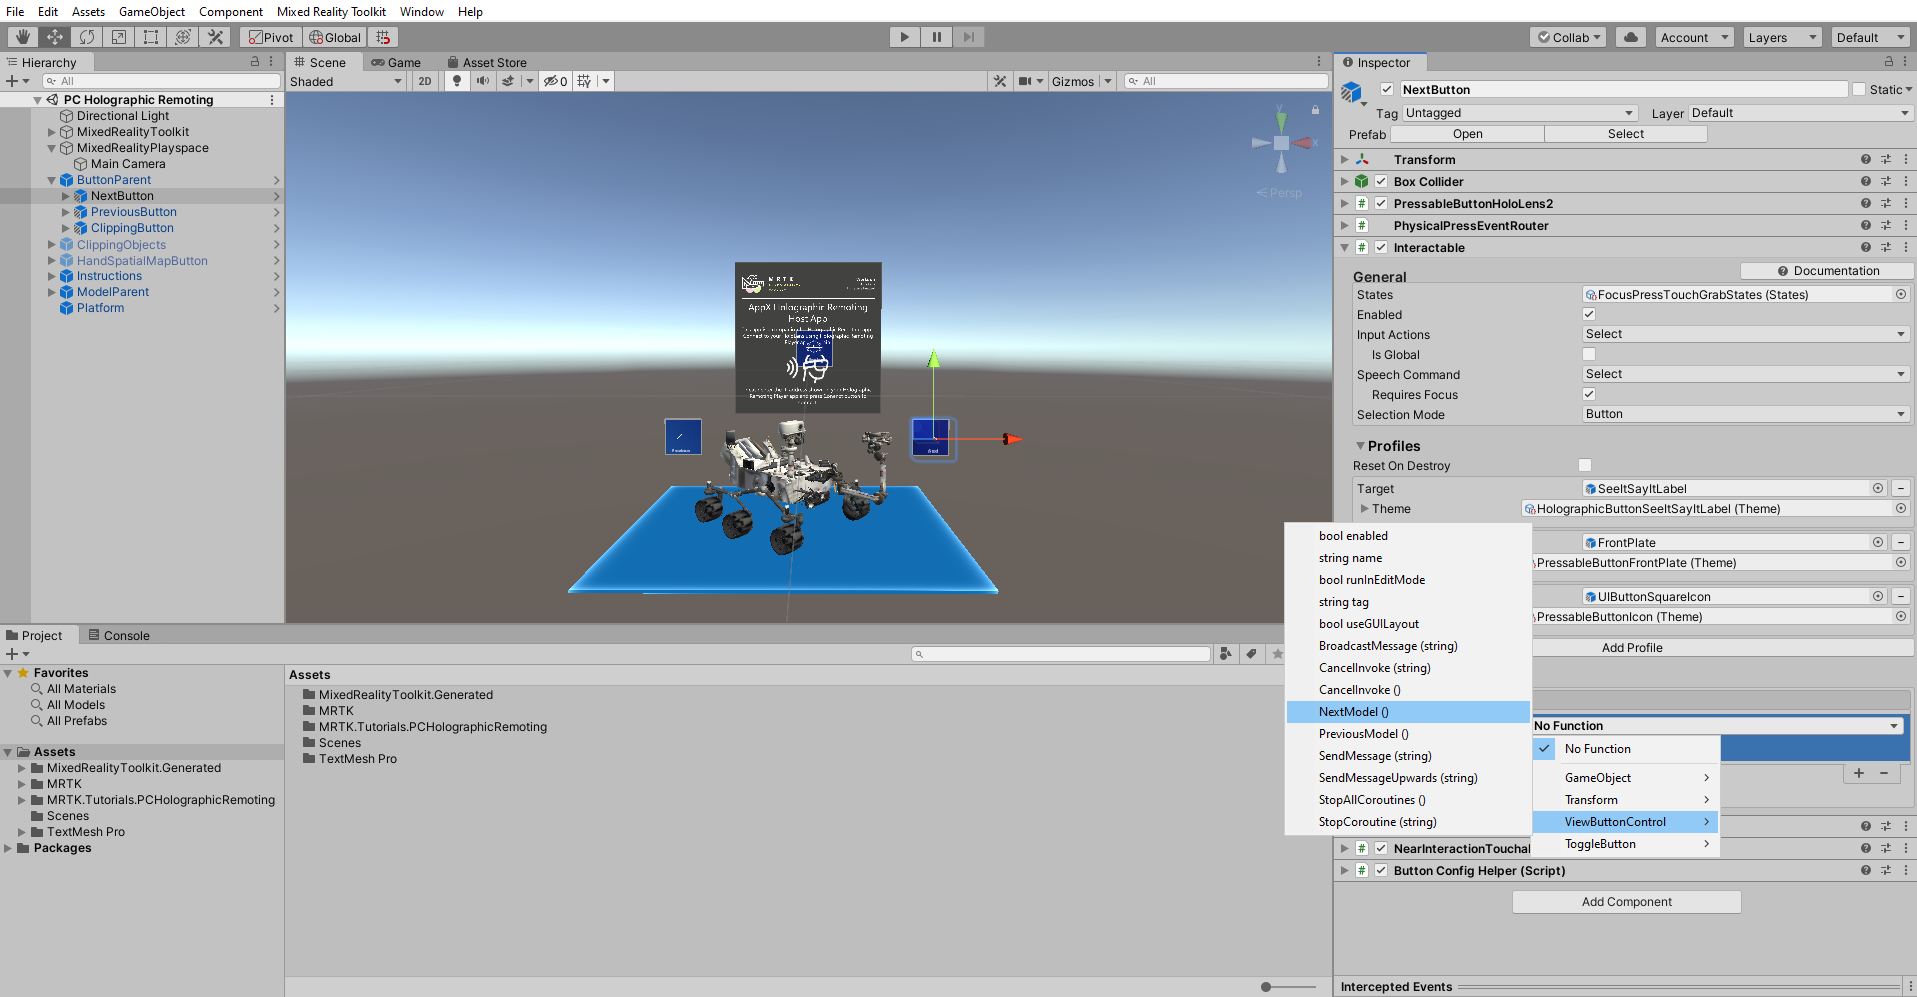Open Input Actions dropdown
Screen dimensions: 1917x997
click(1746, 334)
